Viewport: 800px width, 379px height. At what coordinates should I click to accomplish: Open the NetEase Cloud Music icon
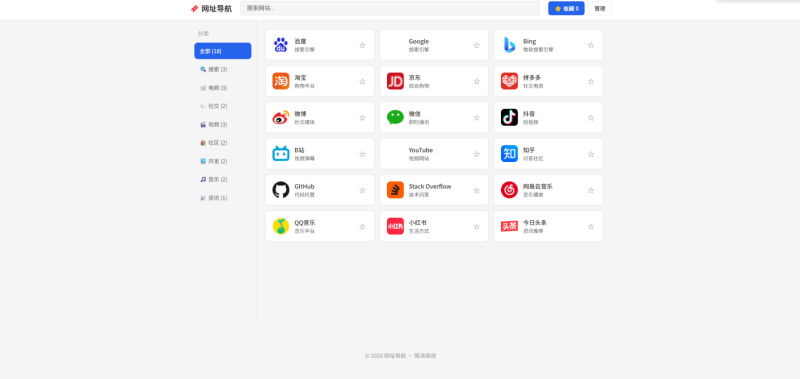coord(509,190)
